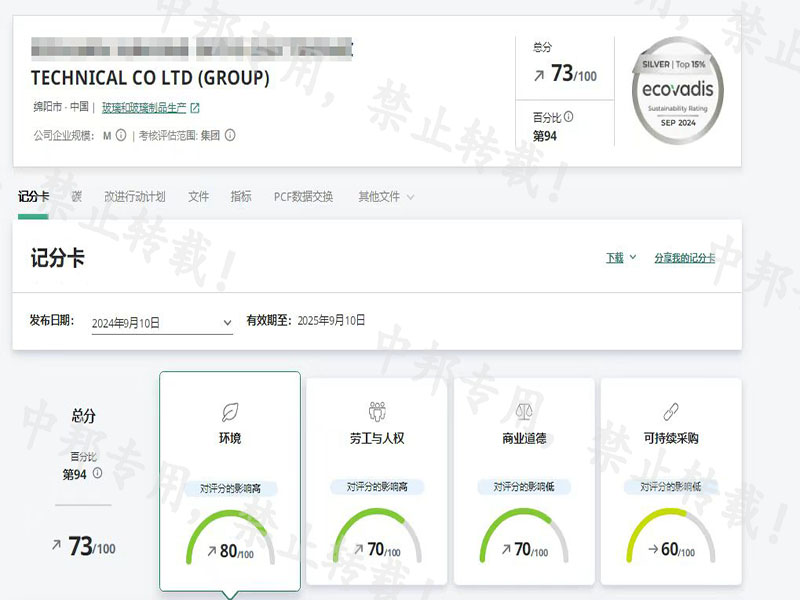Click the info icon after 集团 assessment scope

coord(230,135)
